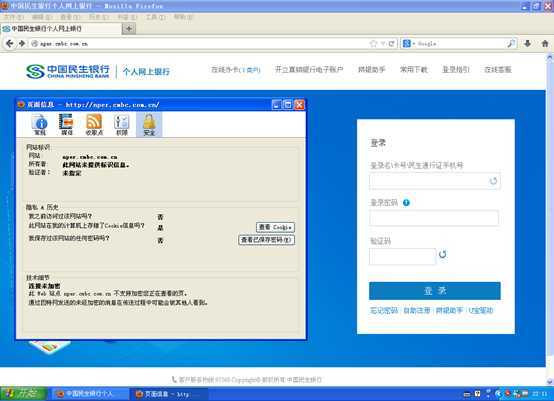Image resolution: width=554 pixels, height=401 pixels.
Task: Click the Firefox icon in the main title bar
Action: (4, 6)
